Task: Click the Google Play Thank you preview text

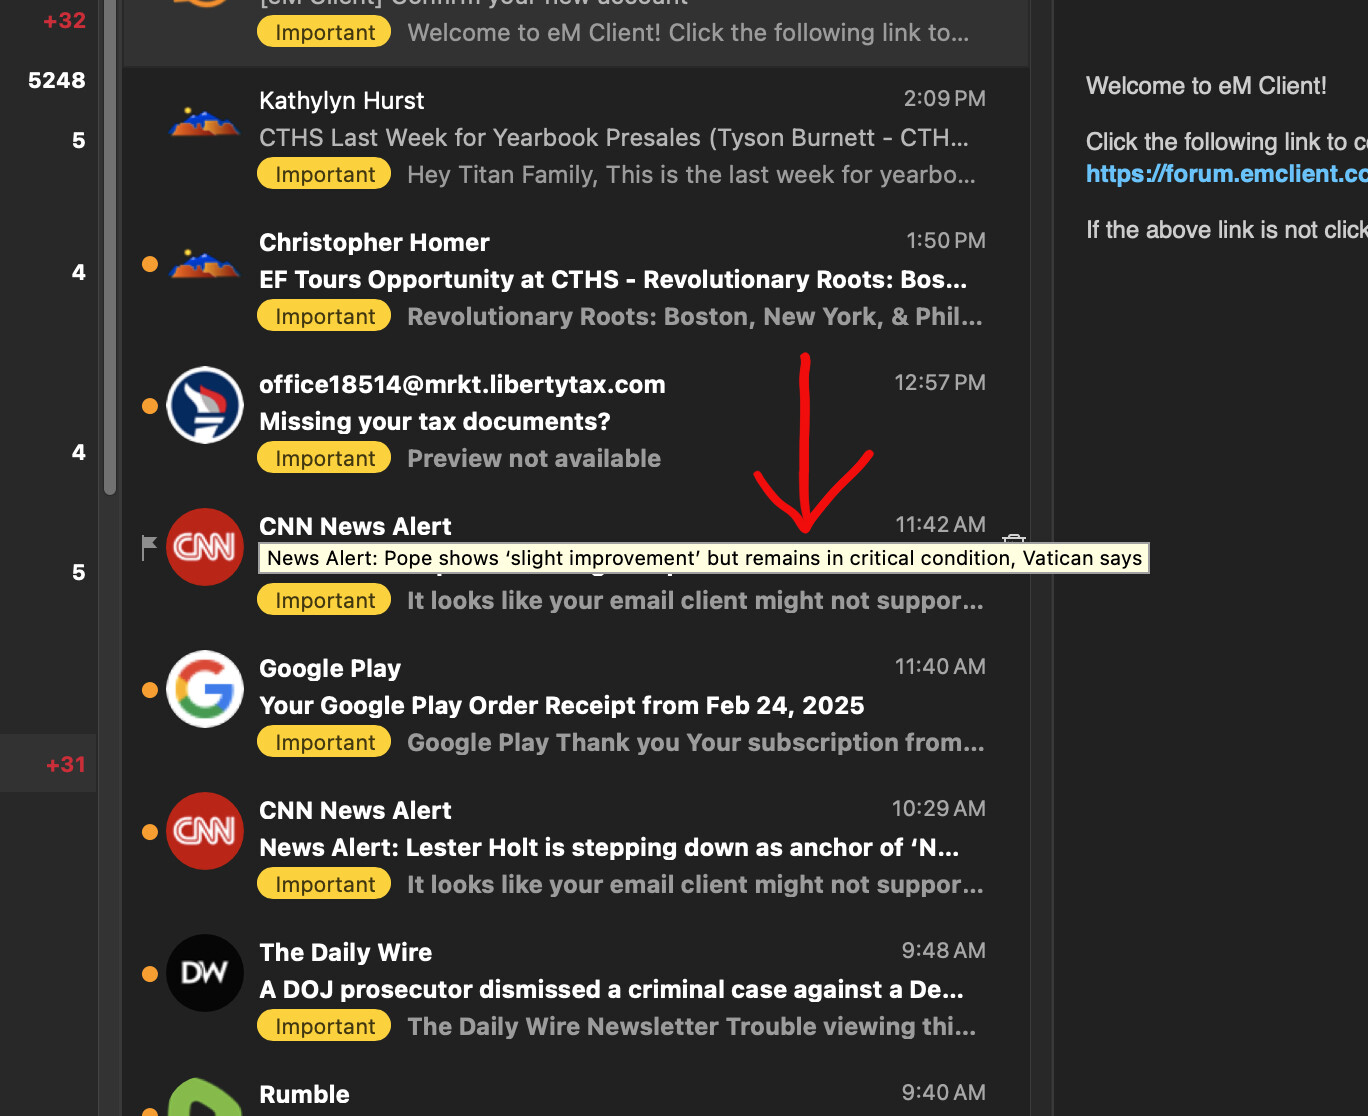Action: 696,743
